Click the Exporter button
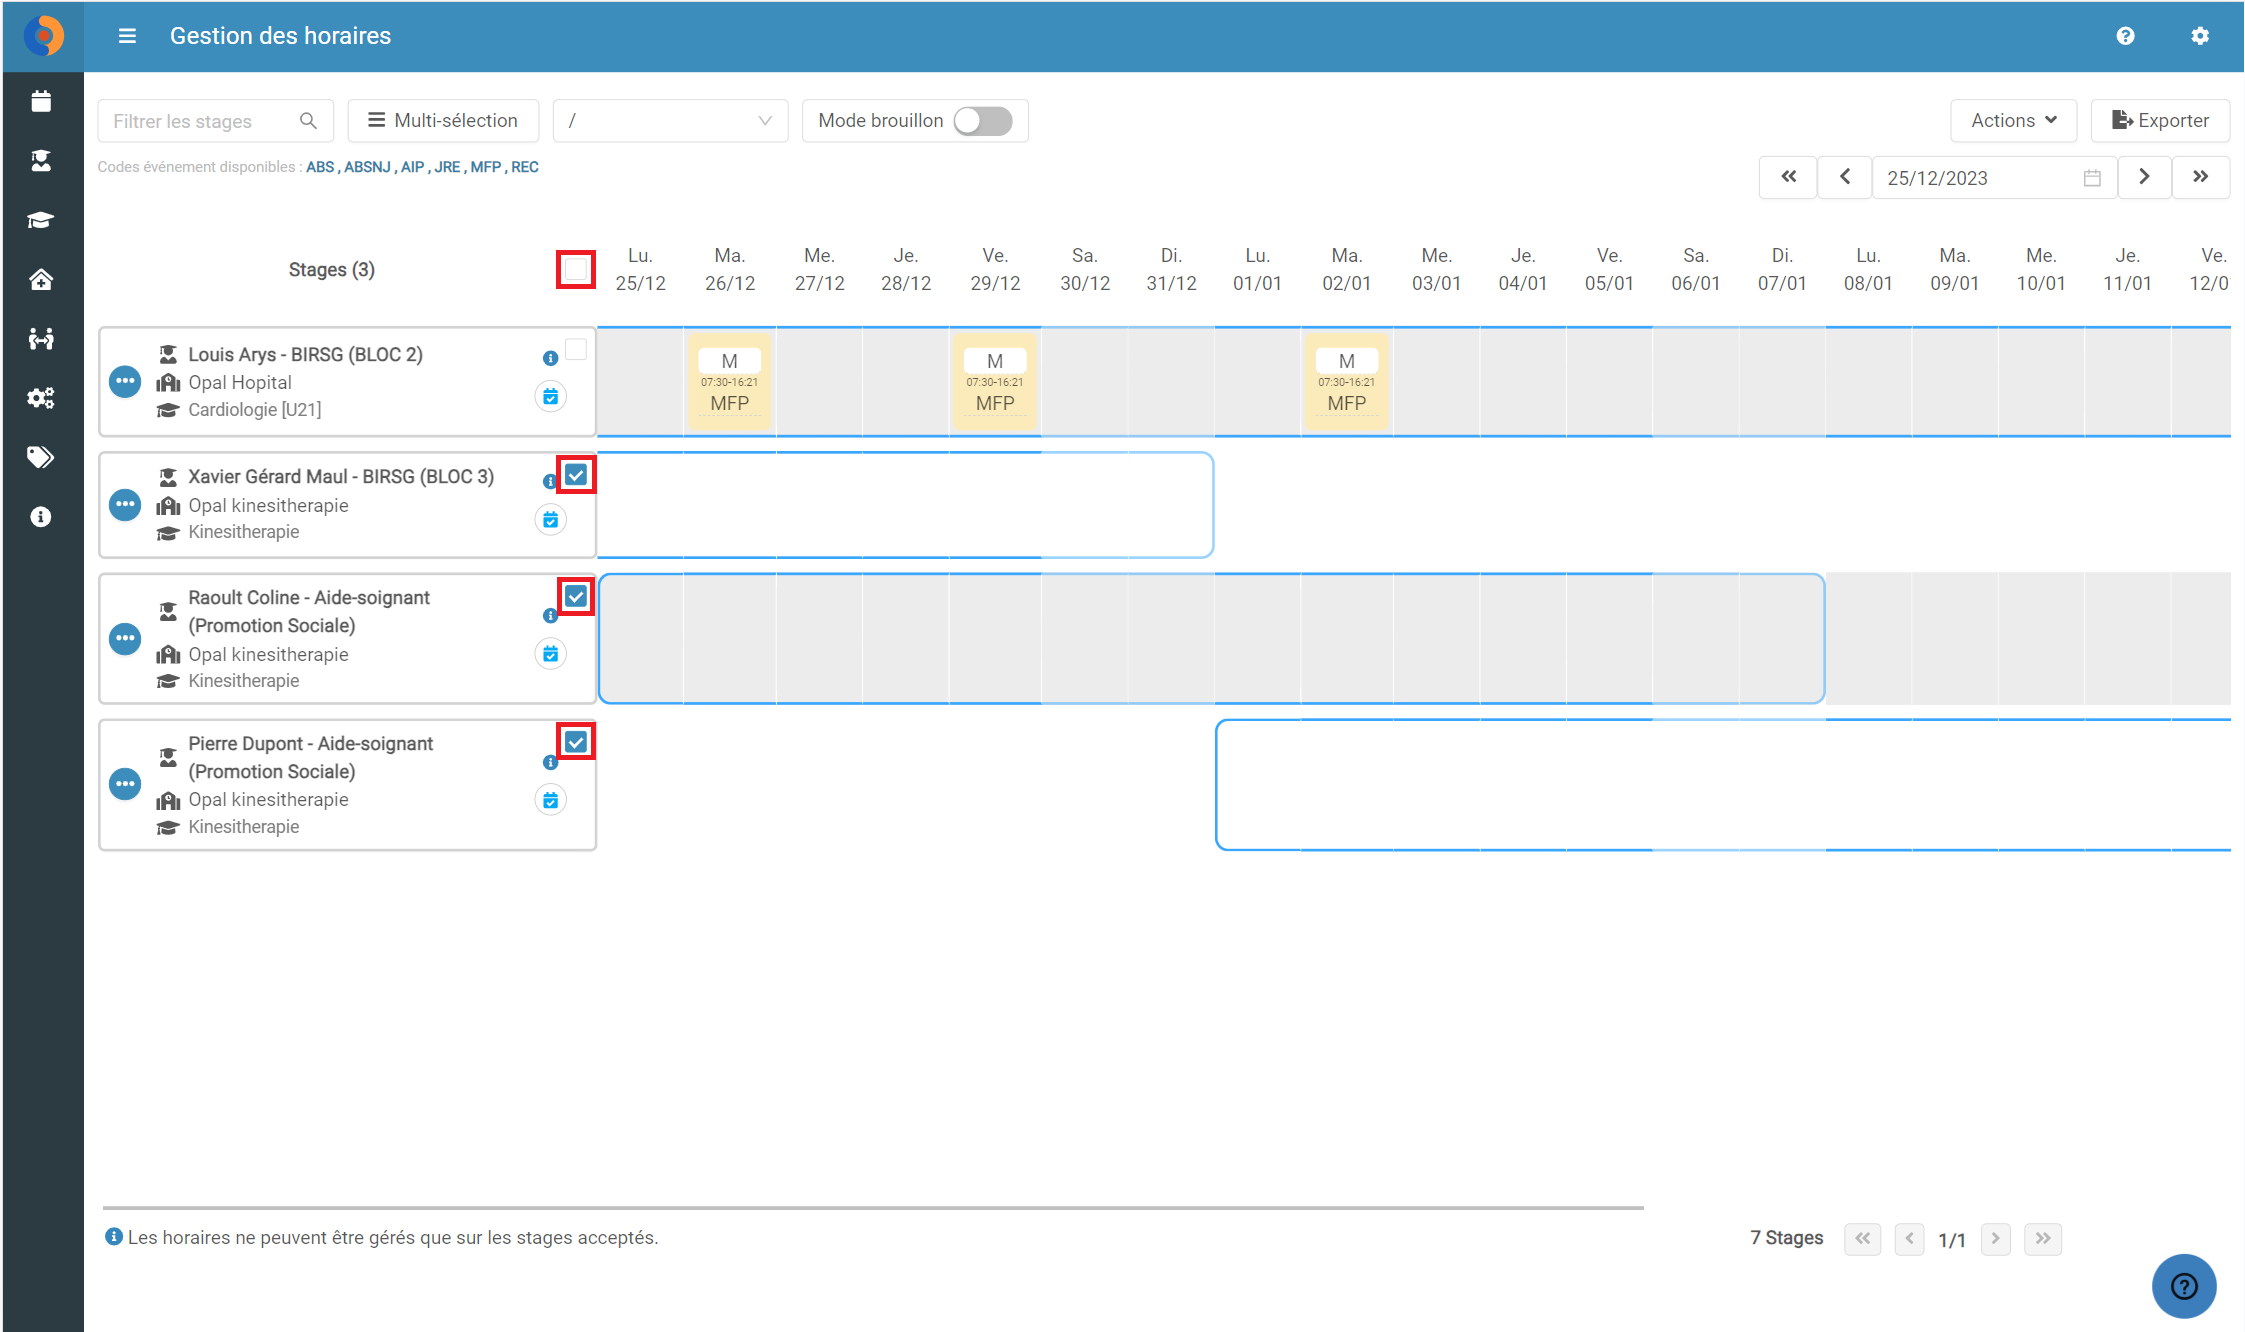The width and height of the screenshot is (2245, 1332). tap(2160, 121)
